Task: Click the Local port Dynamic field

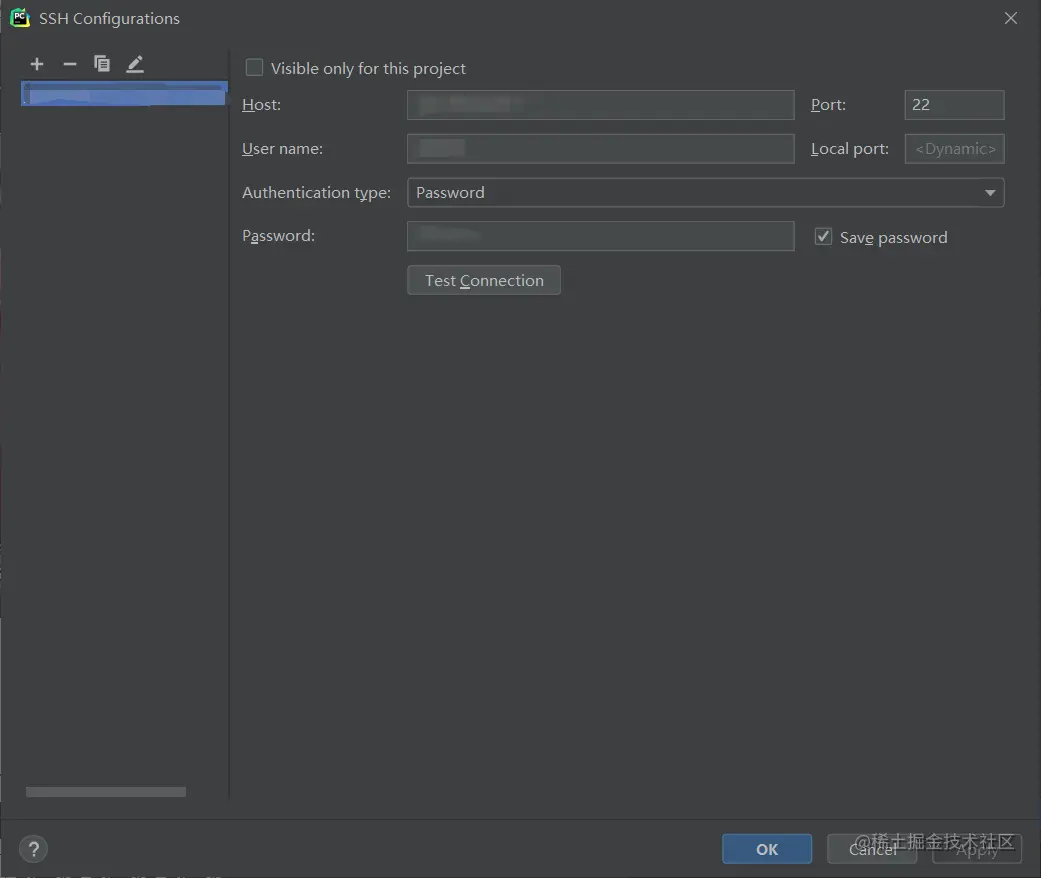Action: click(x=953, y=148)
